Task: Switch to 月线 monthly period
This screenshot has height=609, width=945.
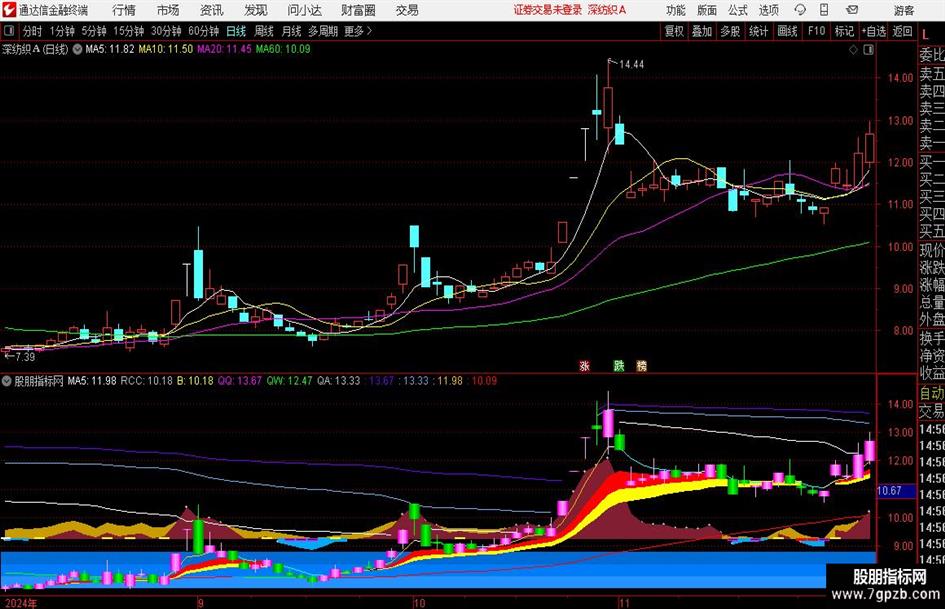Action: (292, 31)
